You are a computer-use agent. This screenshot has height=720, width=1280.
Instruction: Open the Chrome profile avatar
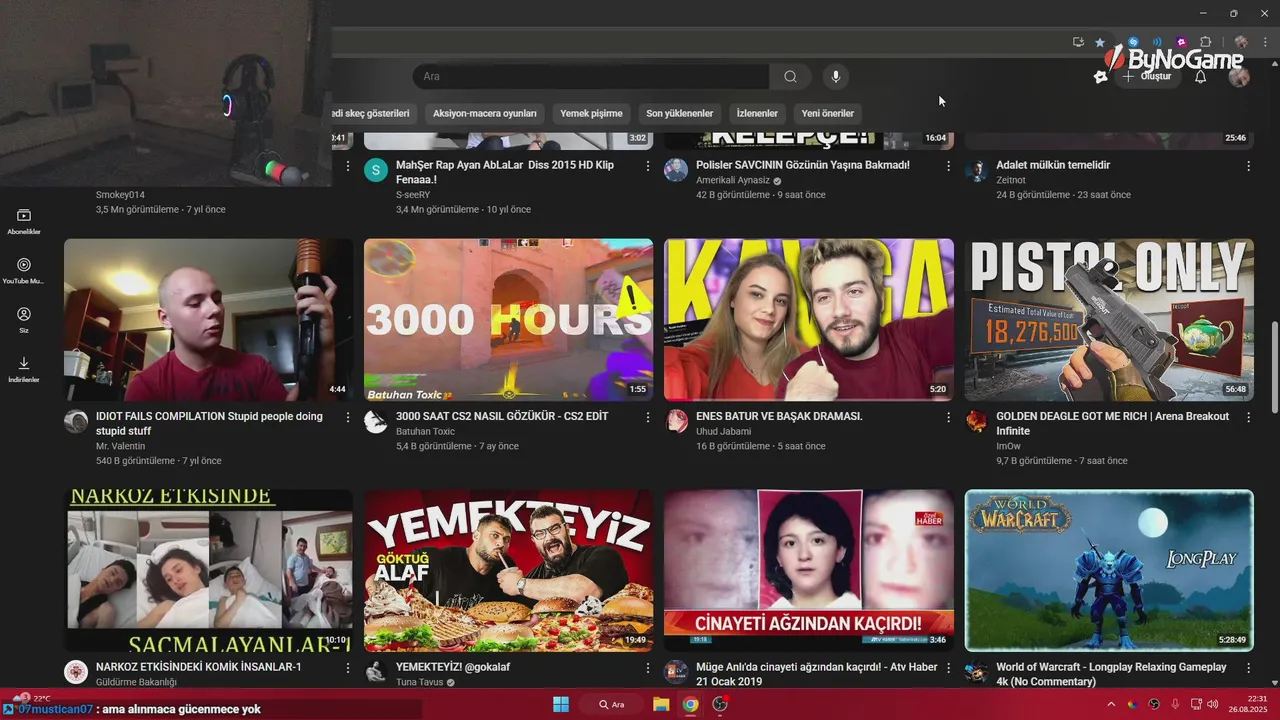point(1241,42)
